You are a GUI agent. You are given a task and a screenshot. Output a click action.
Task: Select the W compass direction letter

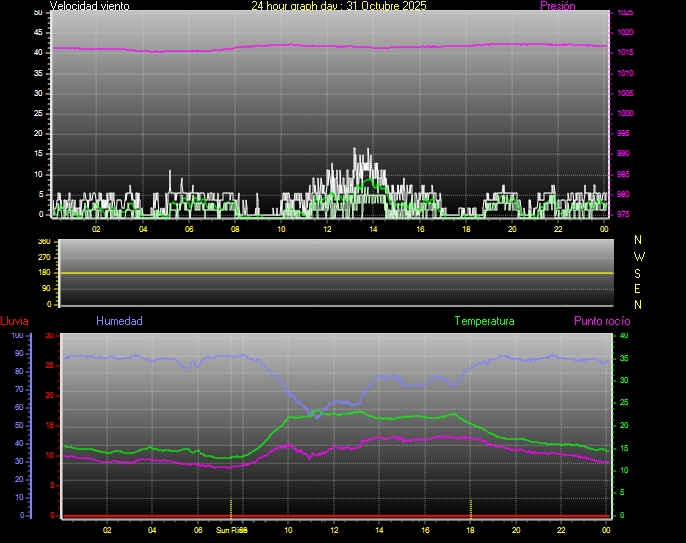click(x=639, y=256)
